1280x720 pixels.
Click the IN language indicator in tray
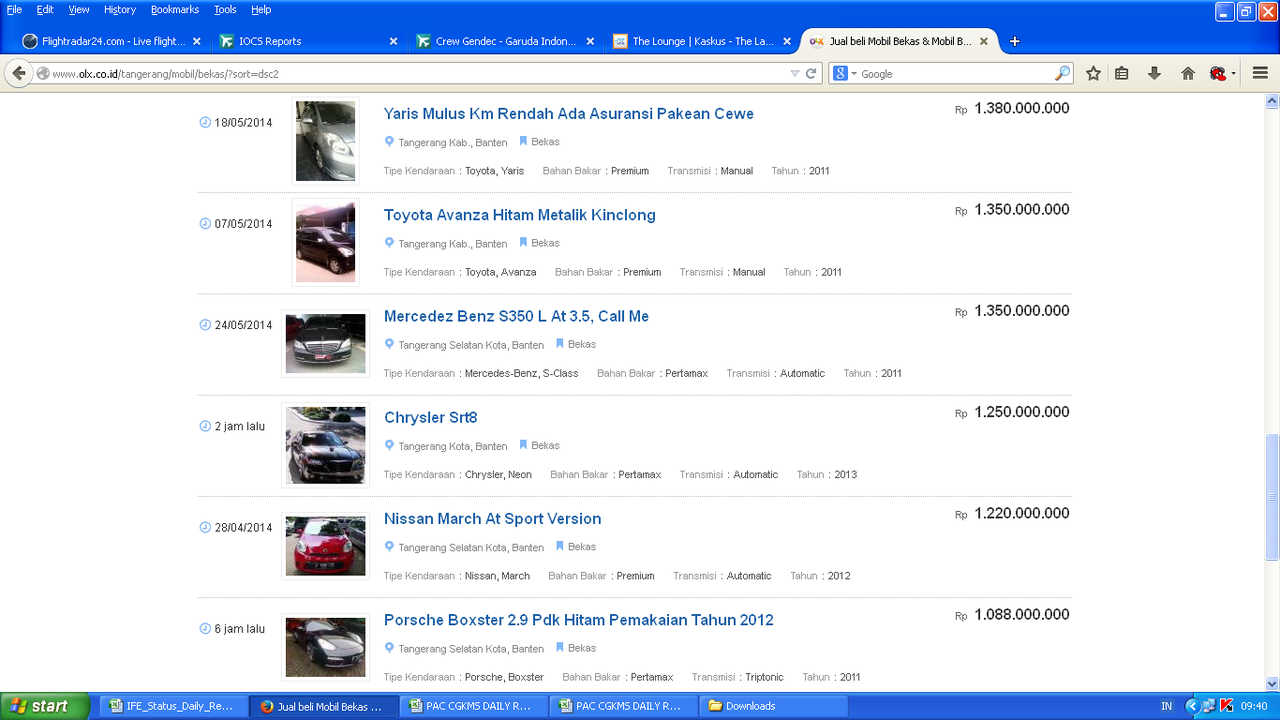click(1166, 706)
